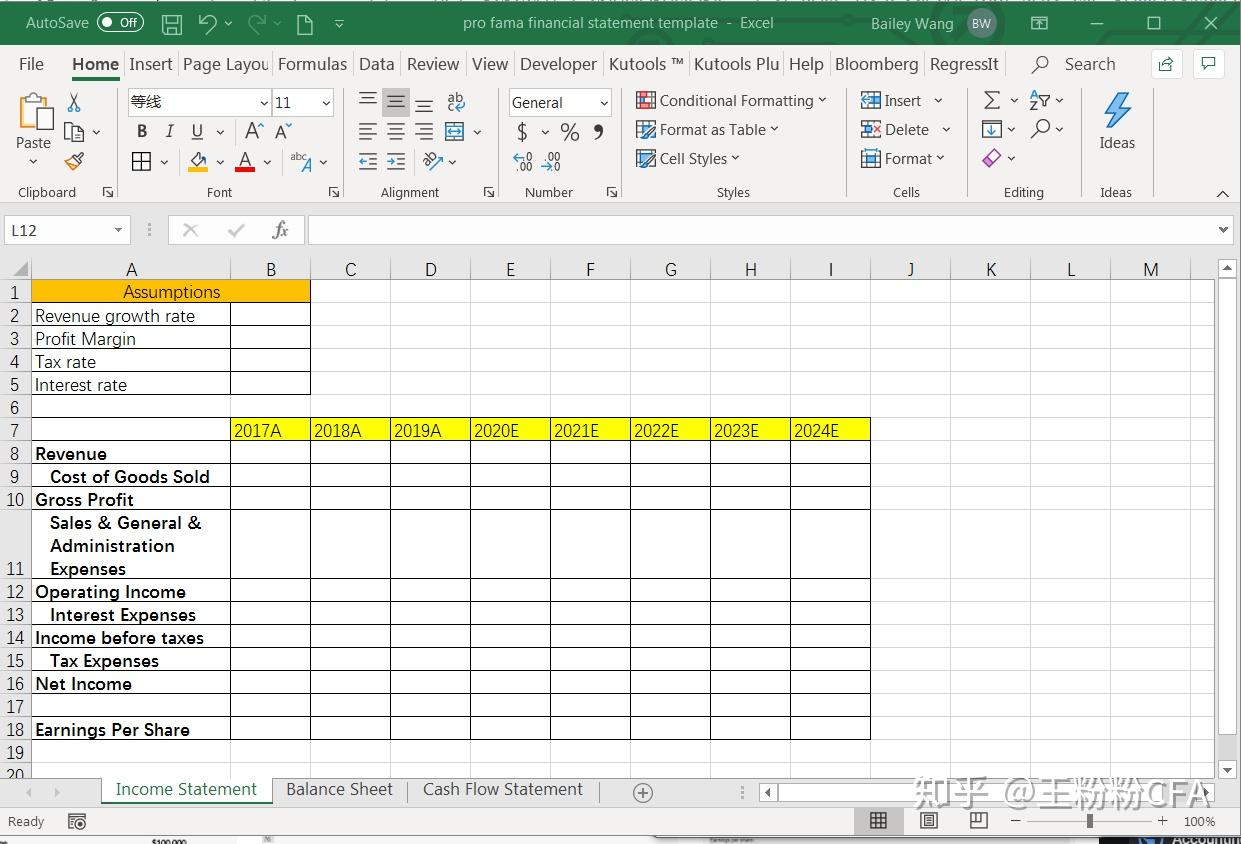Toggle Bold formatting
Viewport: 1241px width, 844px height.
141,131
